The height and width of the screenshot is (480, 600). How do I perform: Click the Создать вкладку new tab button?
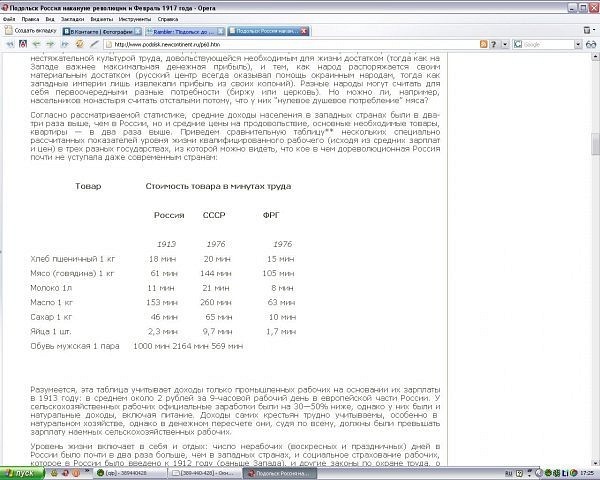tap(31, 31)
